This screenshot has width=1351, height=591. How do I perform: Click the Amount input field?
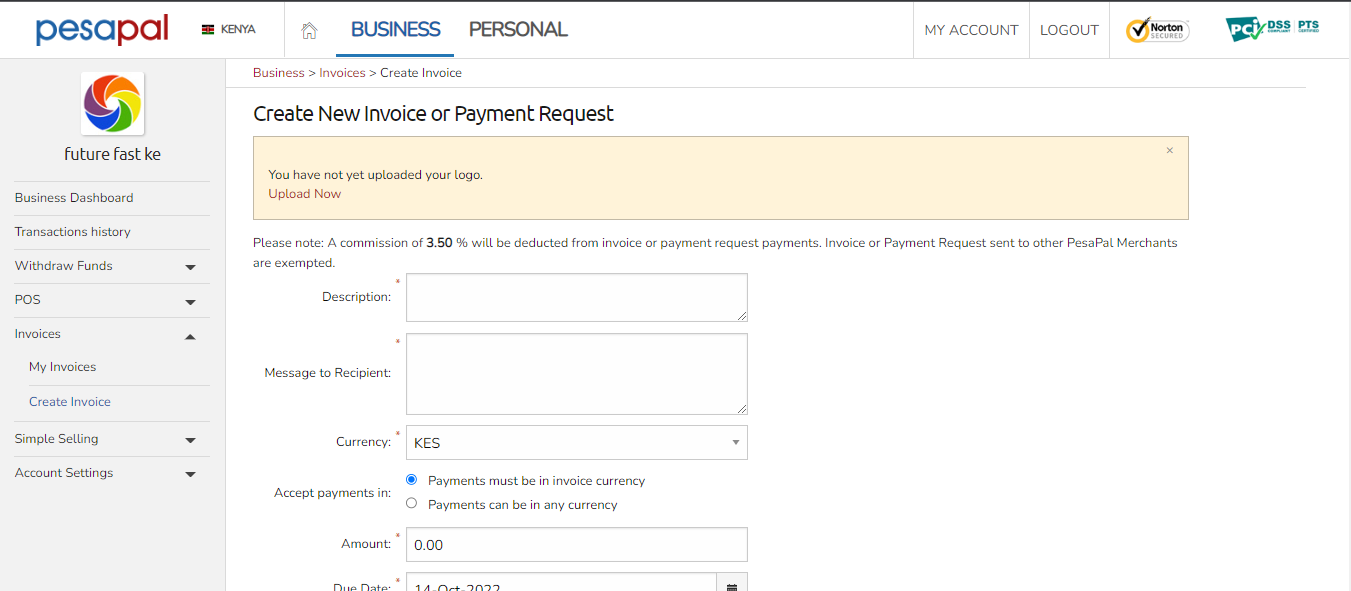[577, 545]
